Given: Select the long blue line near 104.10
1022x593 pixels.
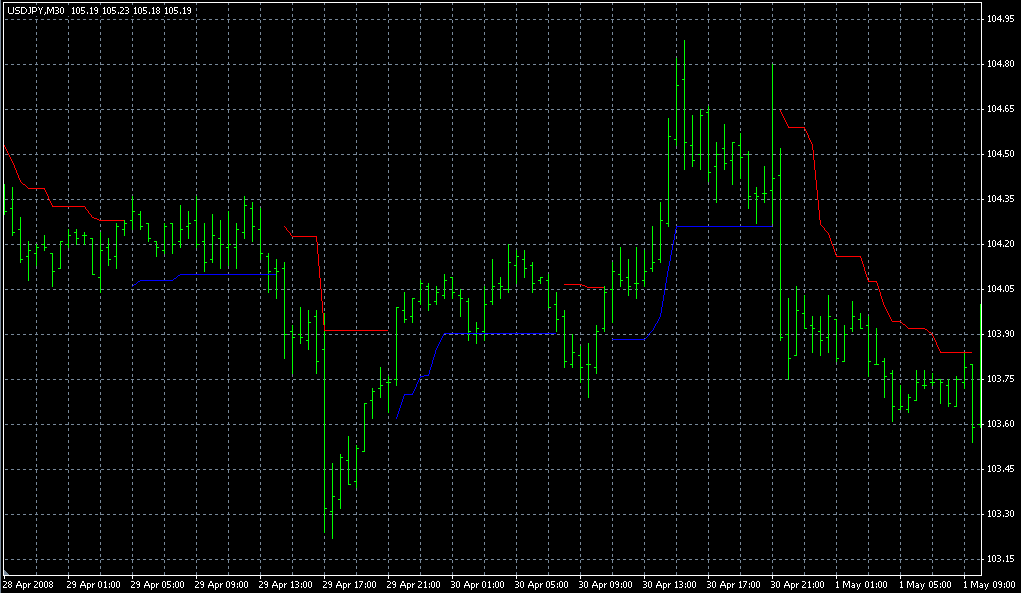Looking at the screenshot, I should click(225, 273).
